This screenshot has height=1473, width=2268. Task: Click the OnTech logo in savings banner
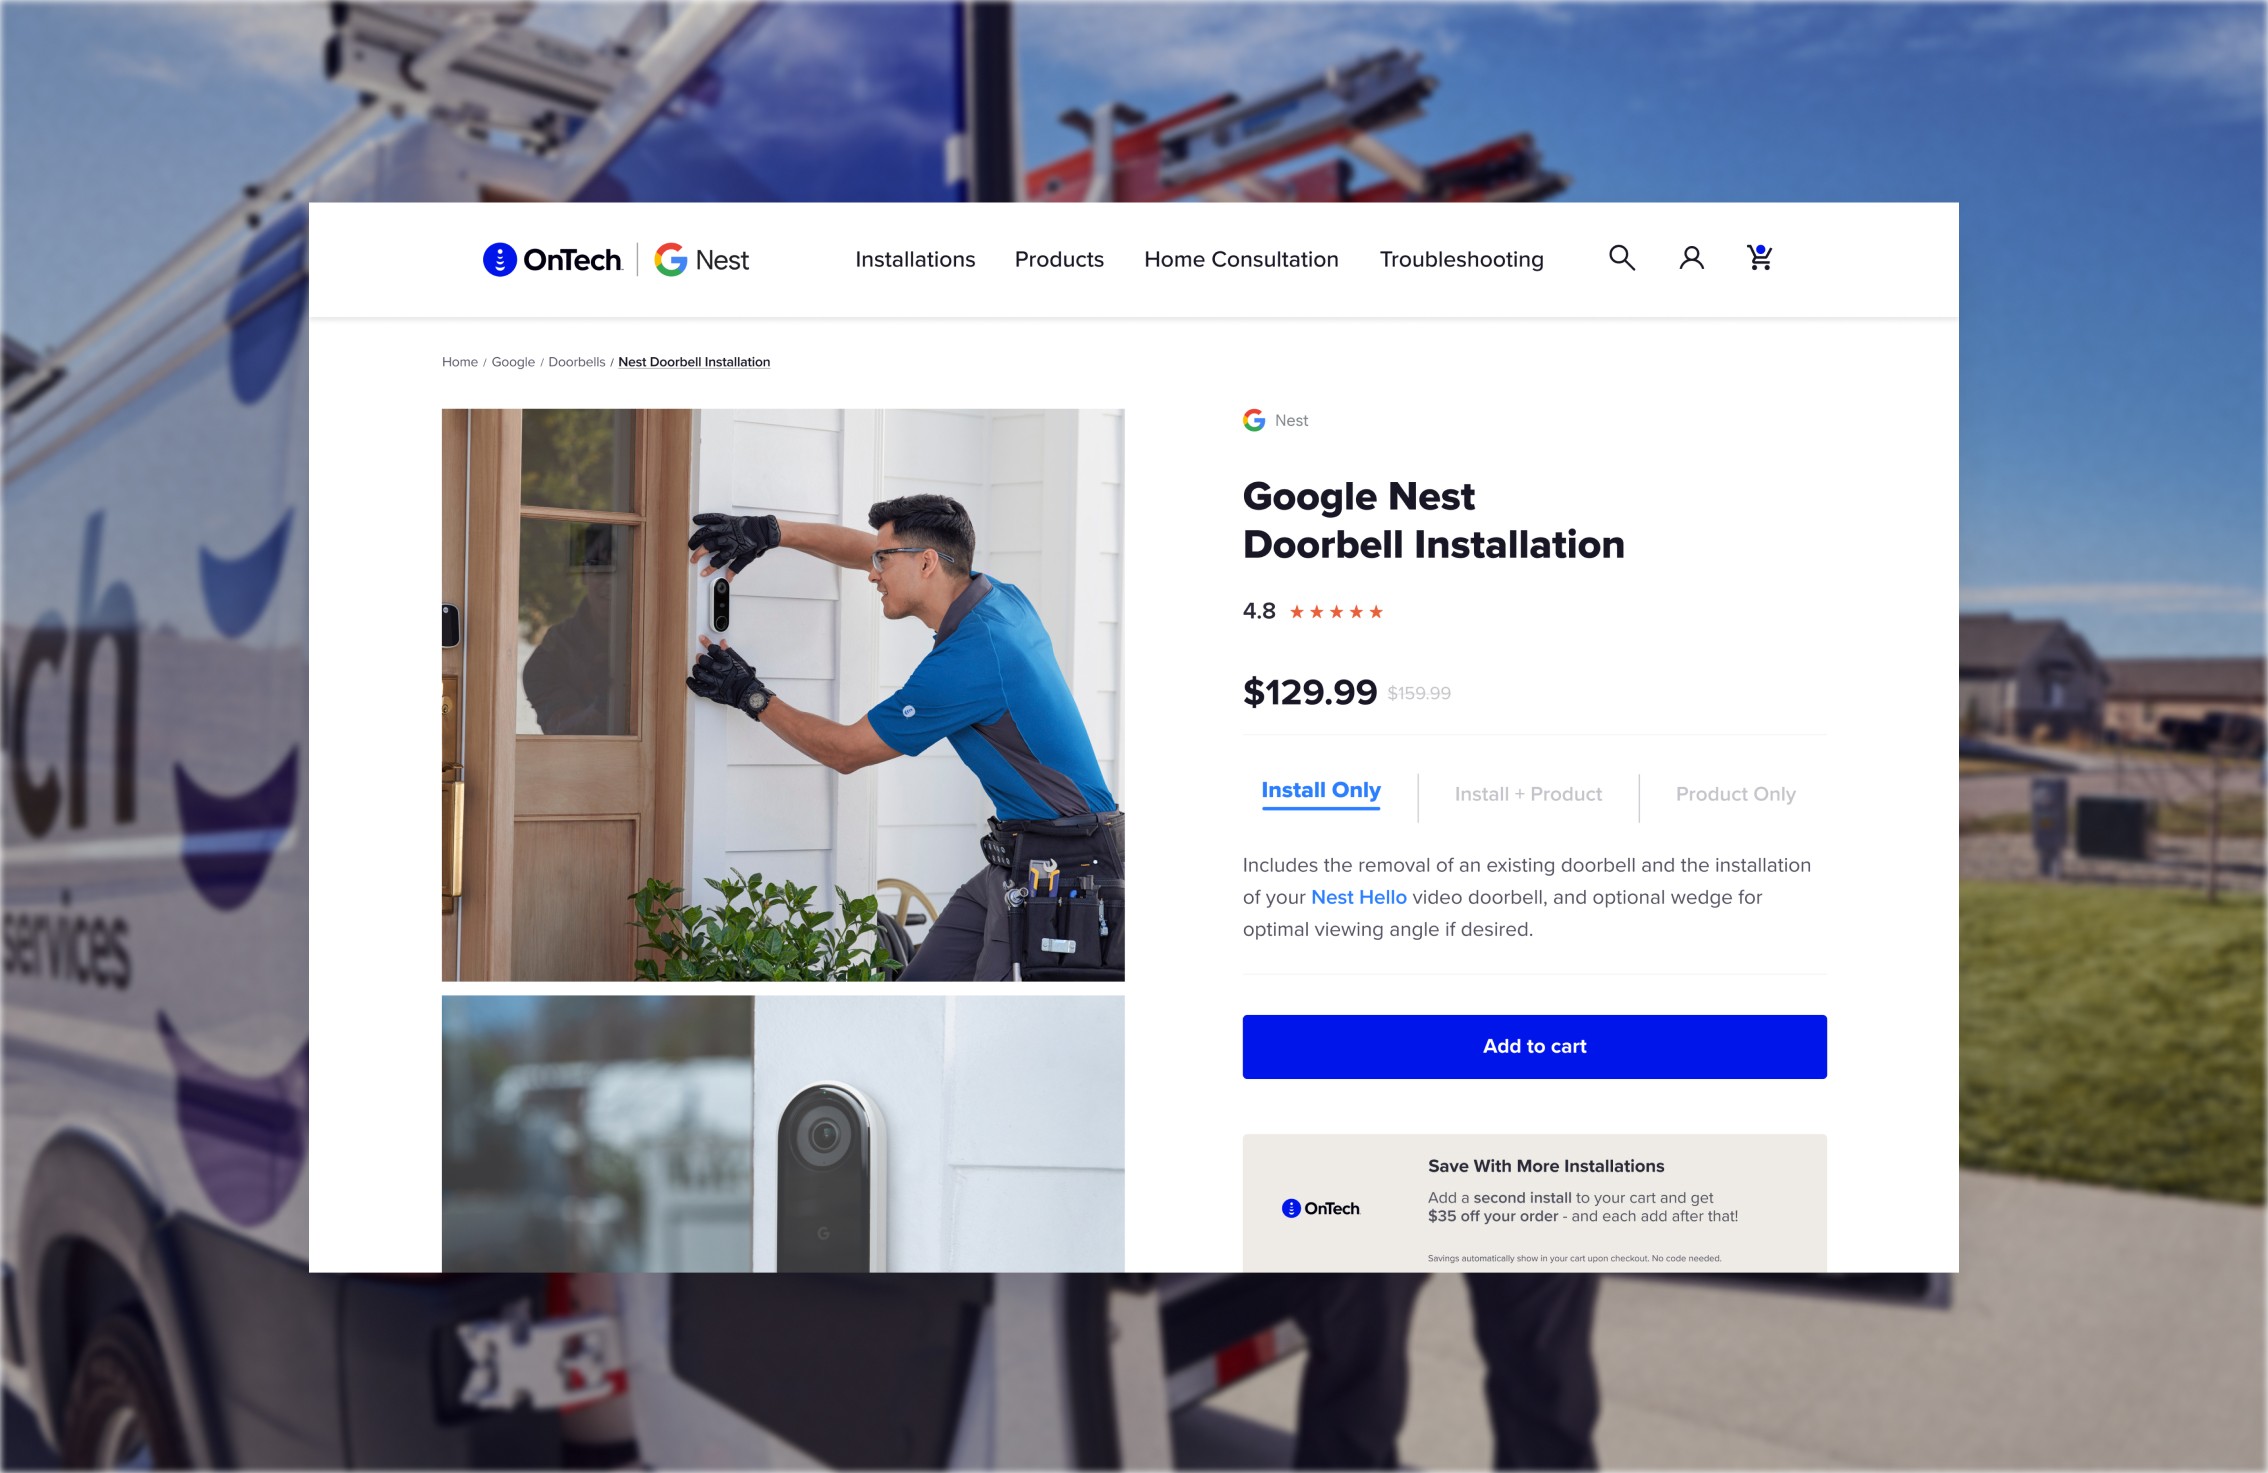coord(1321,1208)
